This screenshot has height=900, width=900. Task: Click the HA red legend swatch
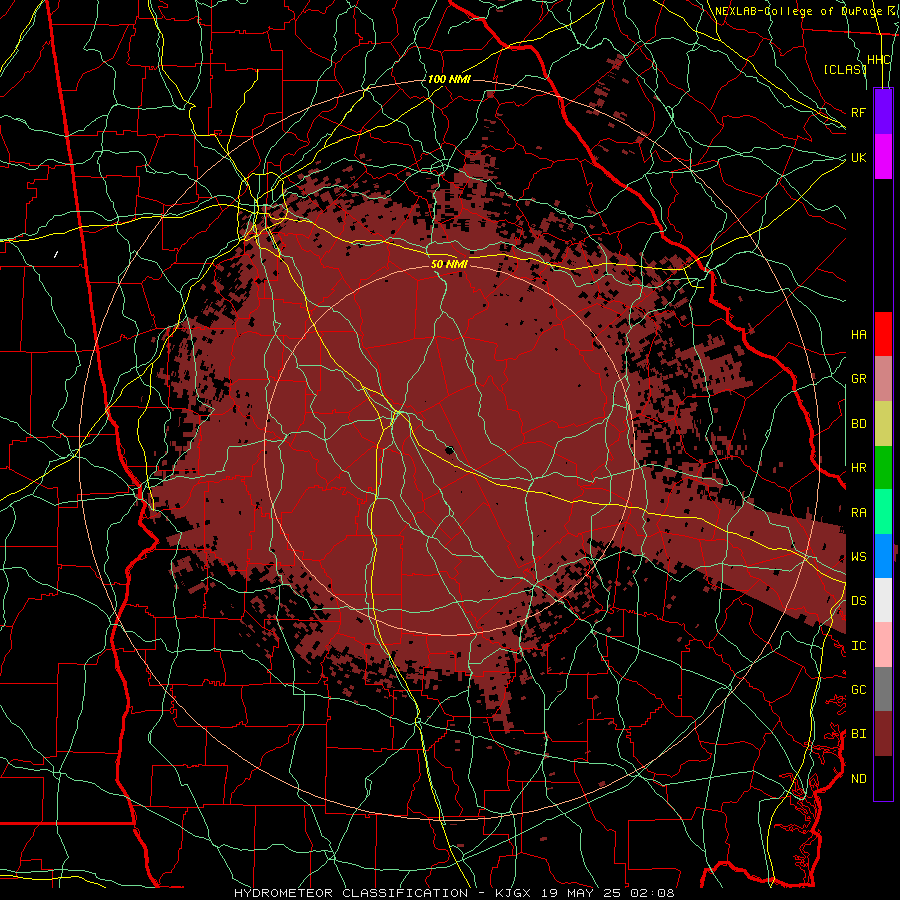pyautogui.click(x=883, y=334)
